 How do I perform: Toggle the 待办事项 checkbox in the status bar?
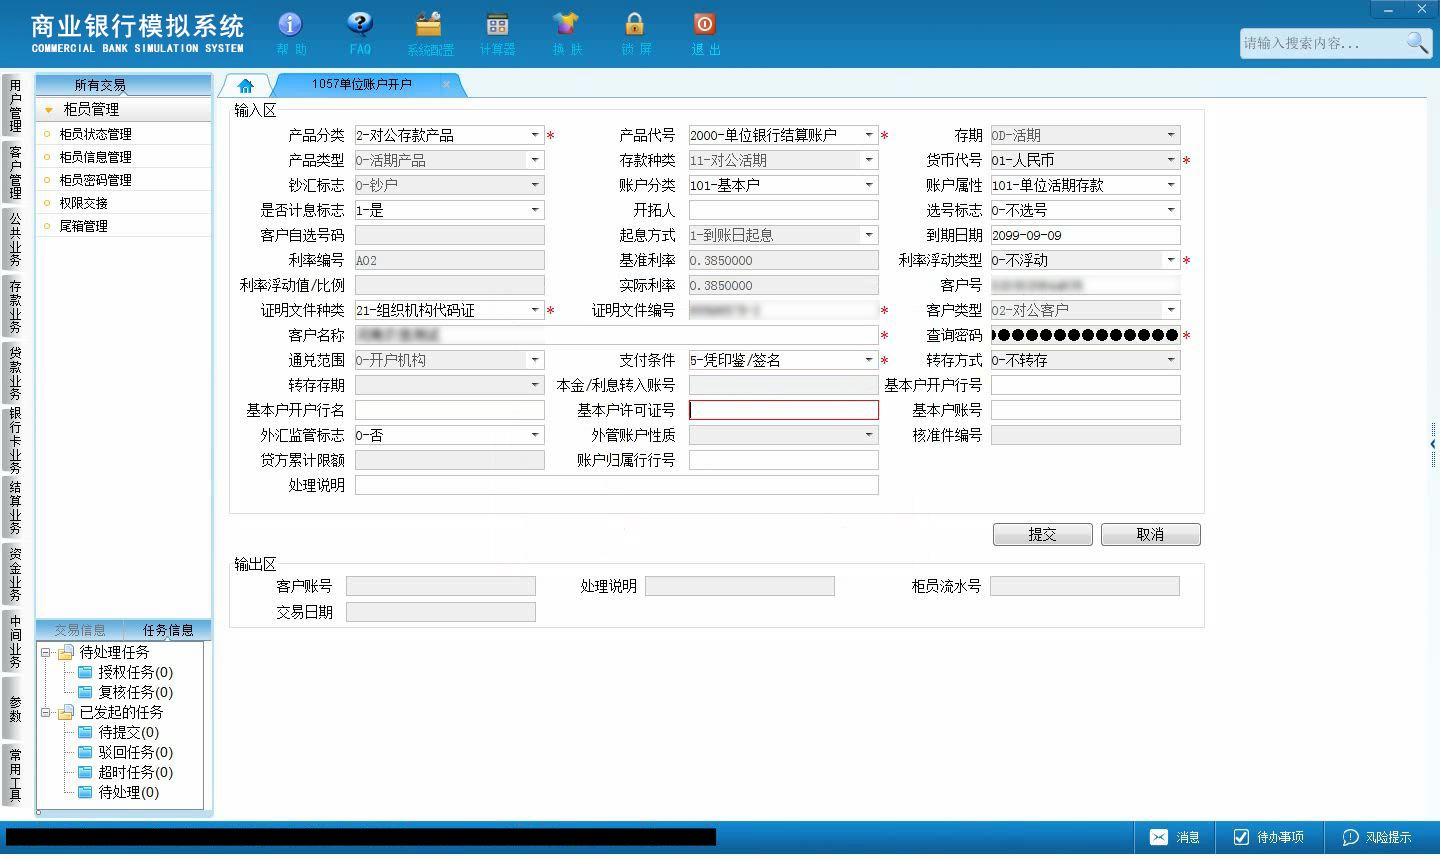[x=1241, y=837]
